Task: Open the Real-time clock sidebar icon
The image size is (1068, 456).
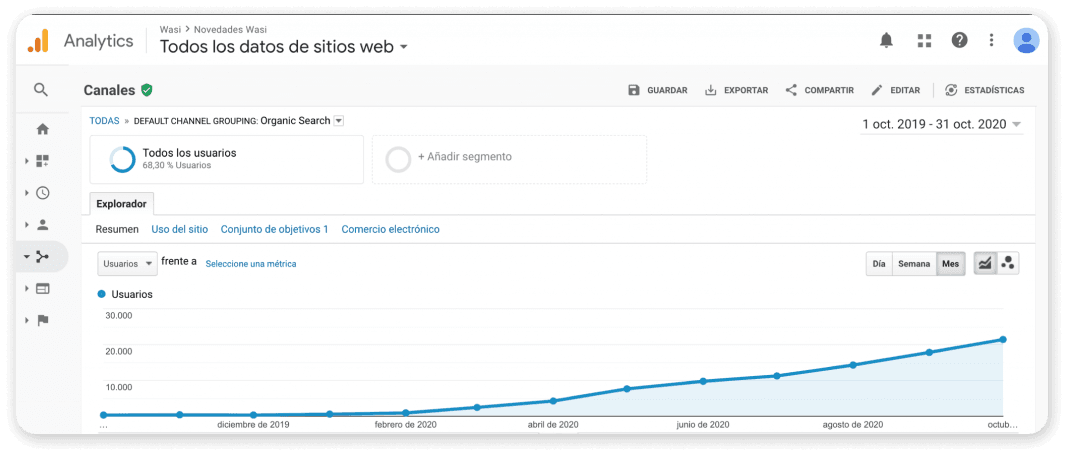Action: pos(42,193)
